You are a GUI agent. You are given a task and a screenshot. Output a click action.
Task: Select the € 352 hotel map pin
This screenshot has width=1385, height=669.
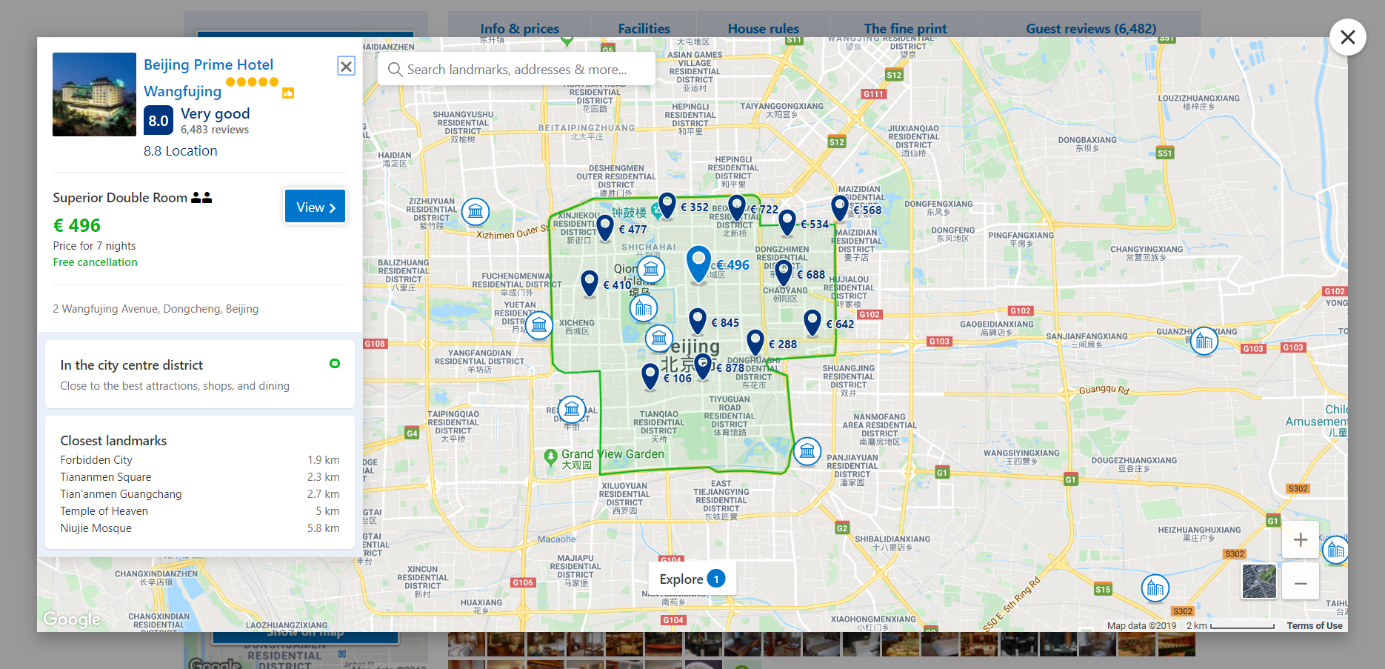pyautogui.click(x=667, y=206)
